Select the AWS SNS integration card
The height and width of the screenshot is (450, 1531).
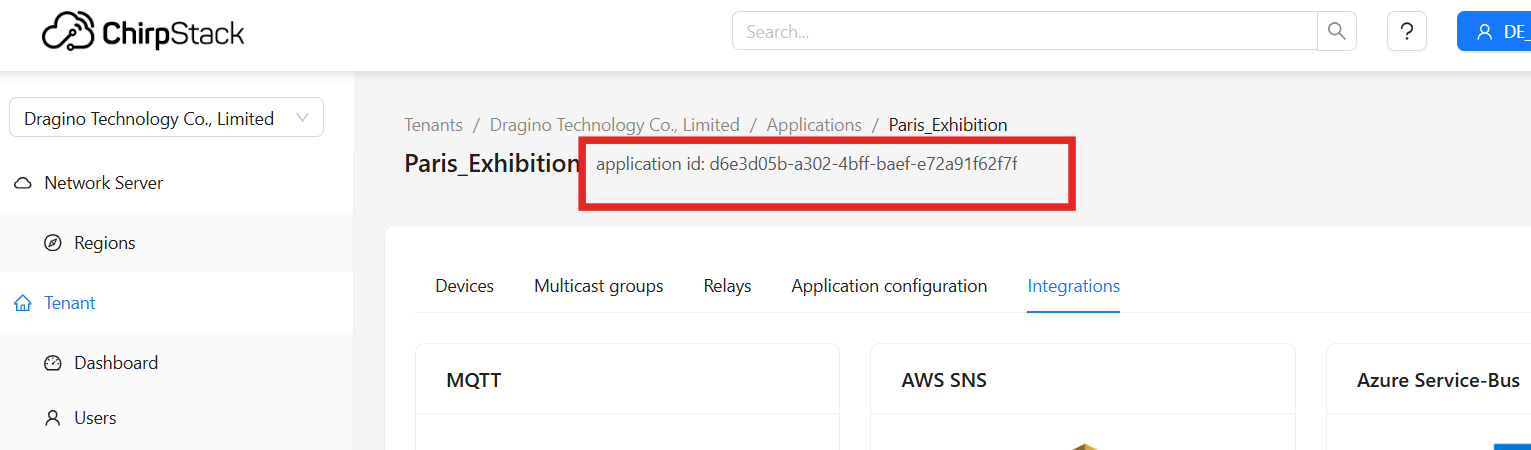click(1082, 381)
